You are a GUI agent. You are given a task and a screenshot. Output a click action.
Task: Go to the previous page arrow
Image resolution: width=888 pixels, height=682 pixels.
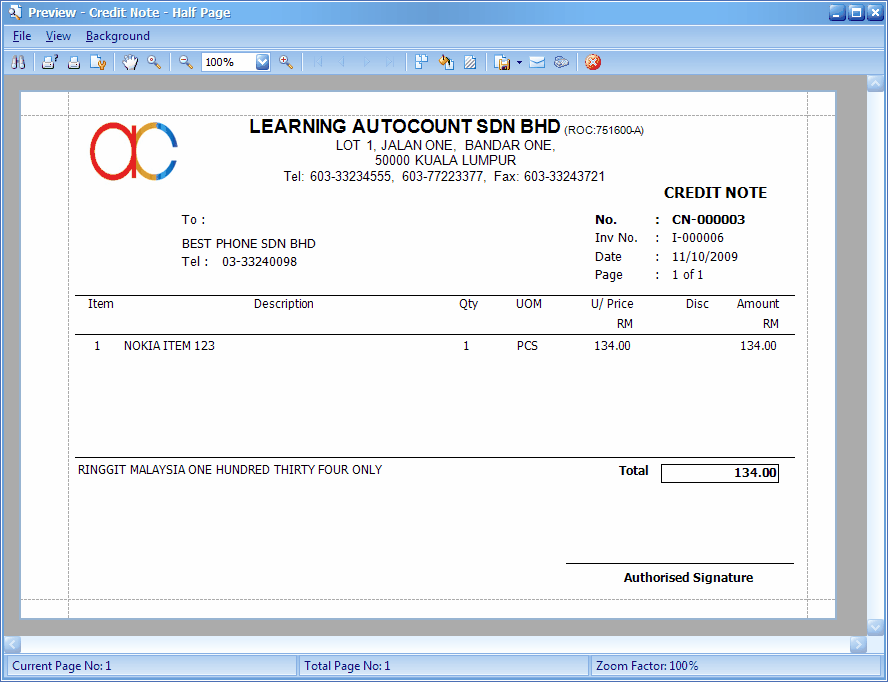[x=341, y=62]
